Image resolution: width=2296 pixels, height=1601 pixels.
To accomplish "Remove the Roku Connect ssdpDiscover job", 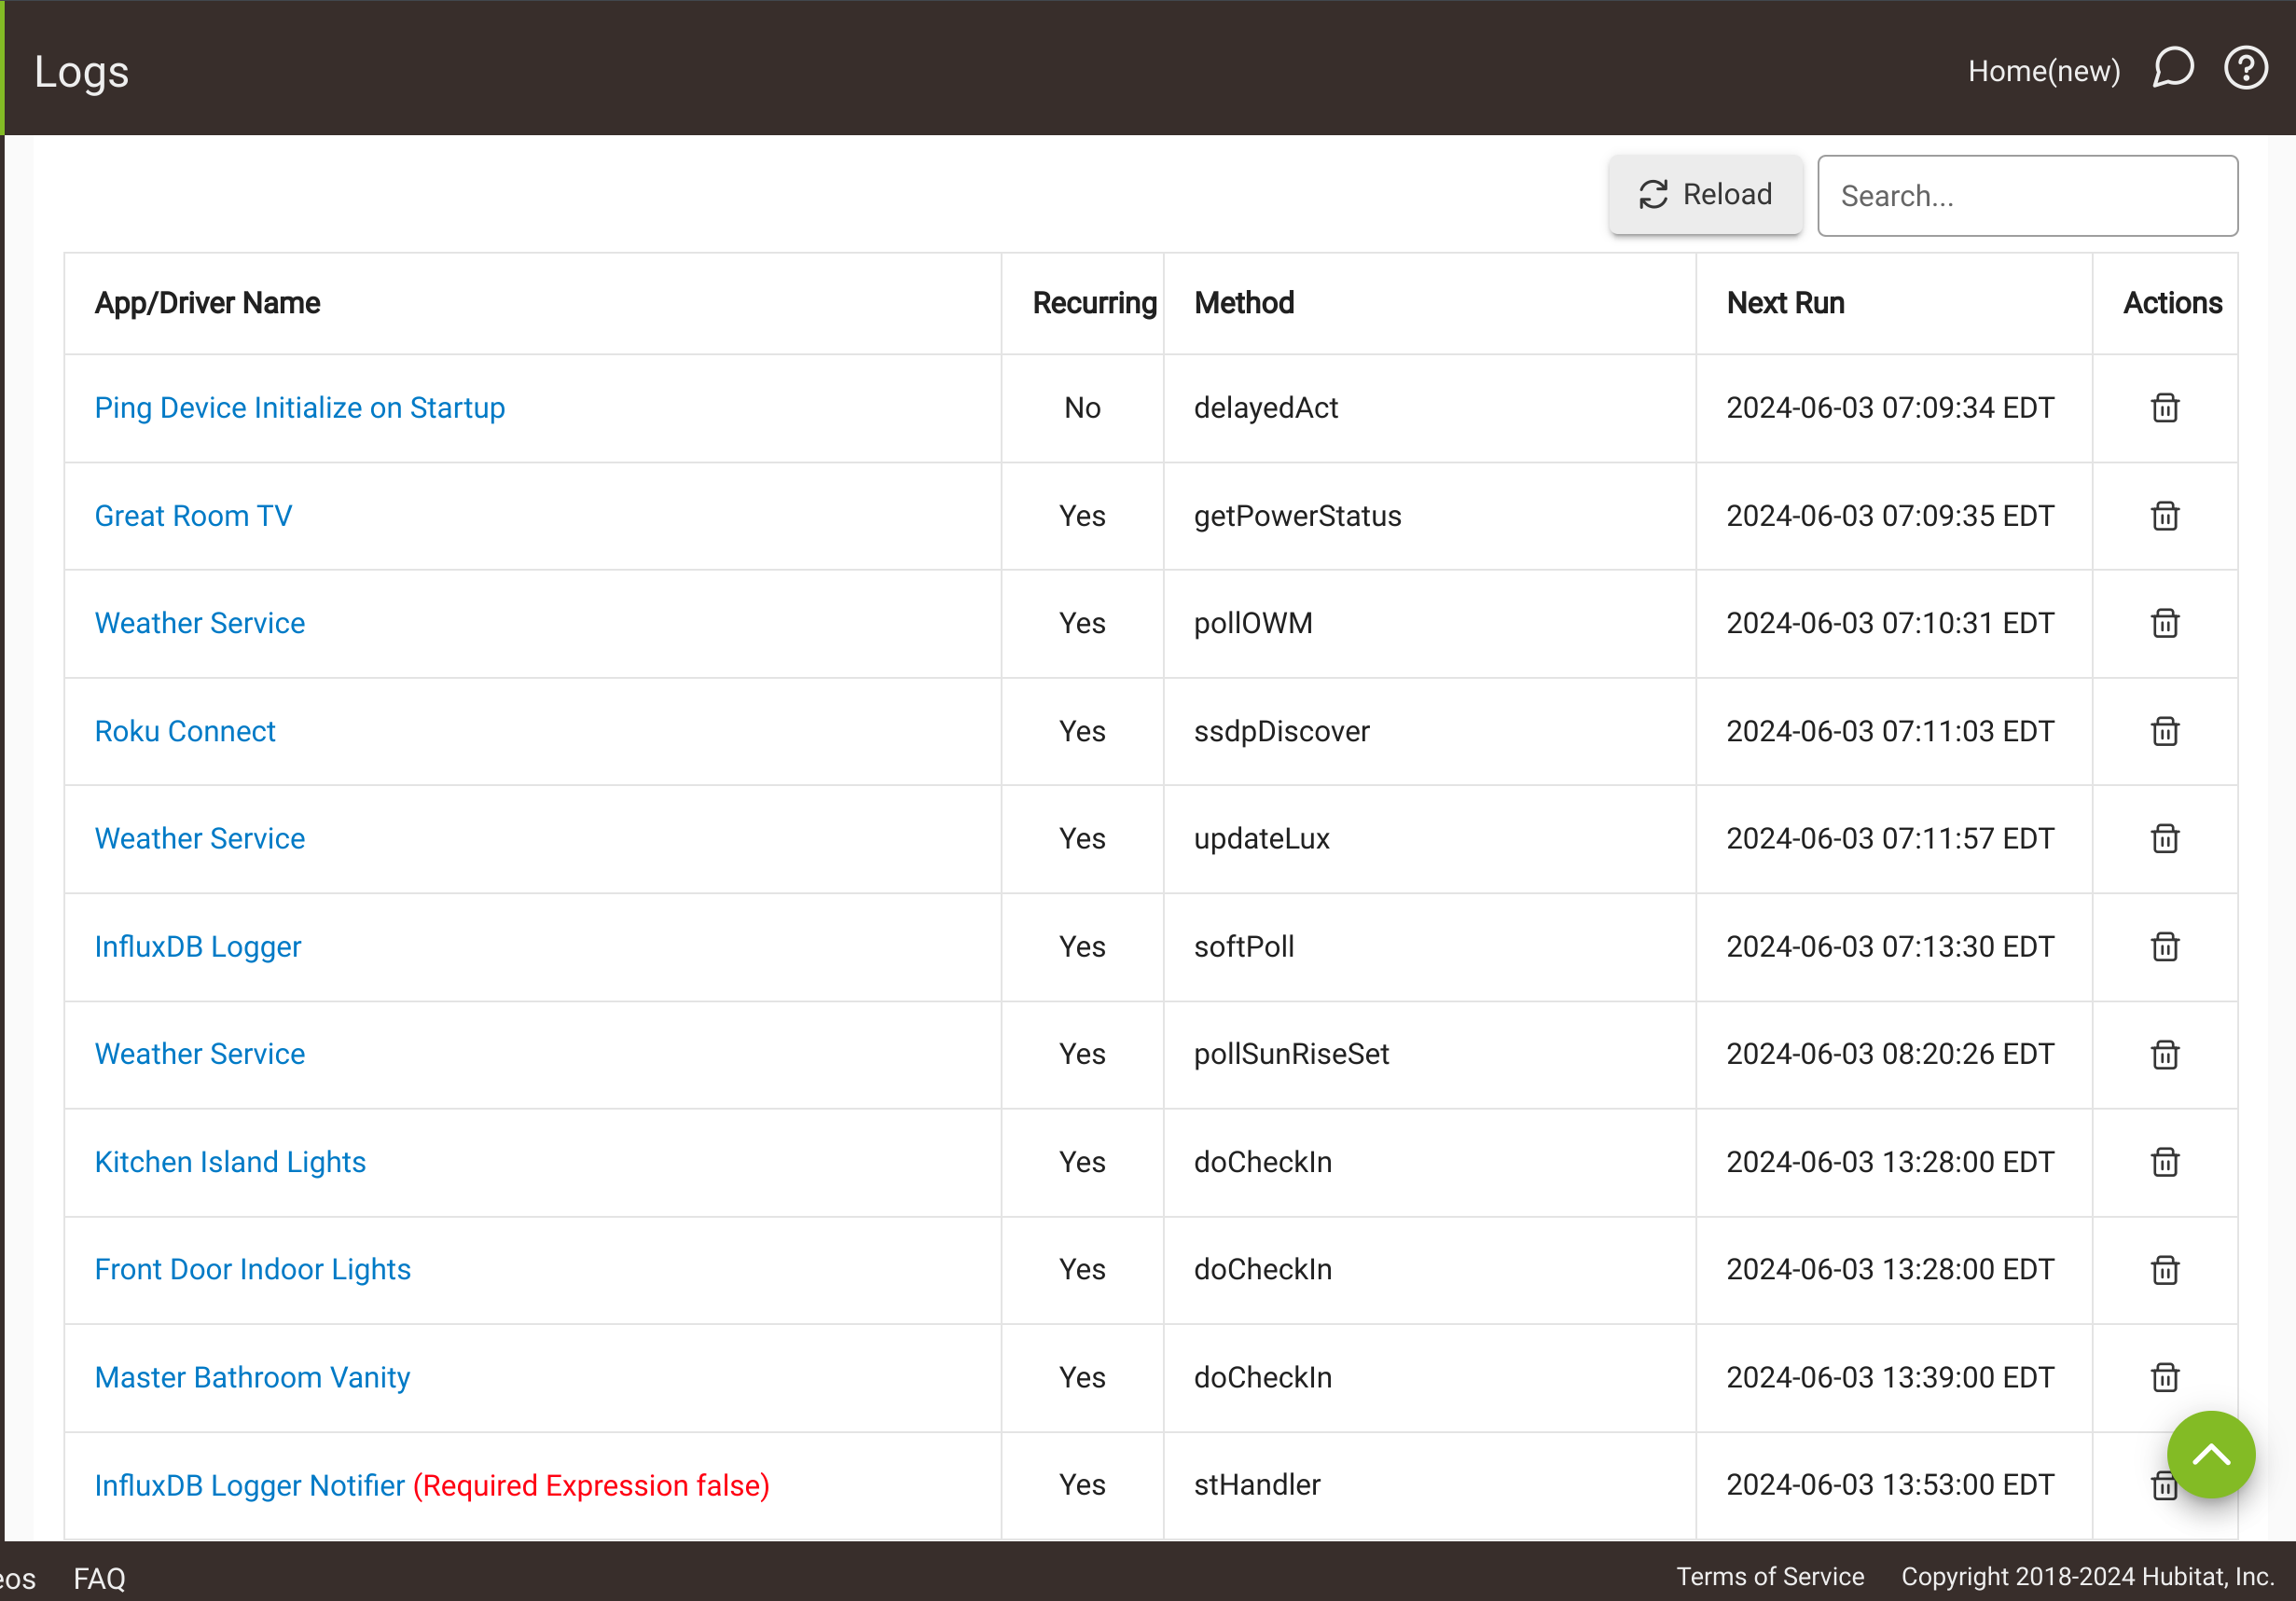I will 2164,731.
